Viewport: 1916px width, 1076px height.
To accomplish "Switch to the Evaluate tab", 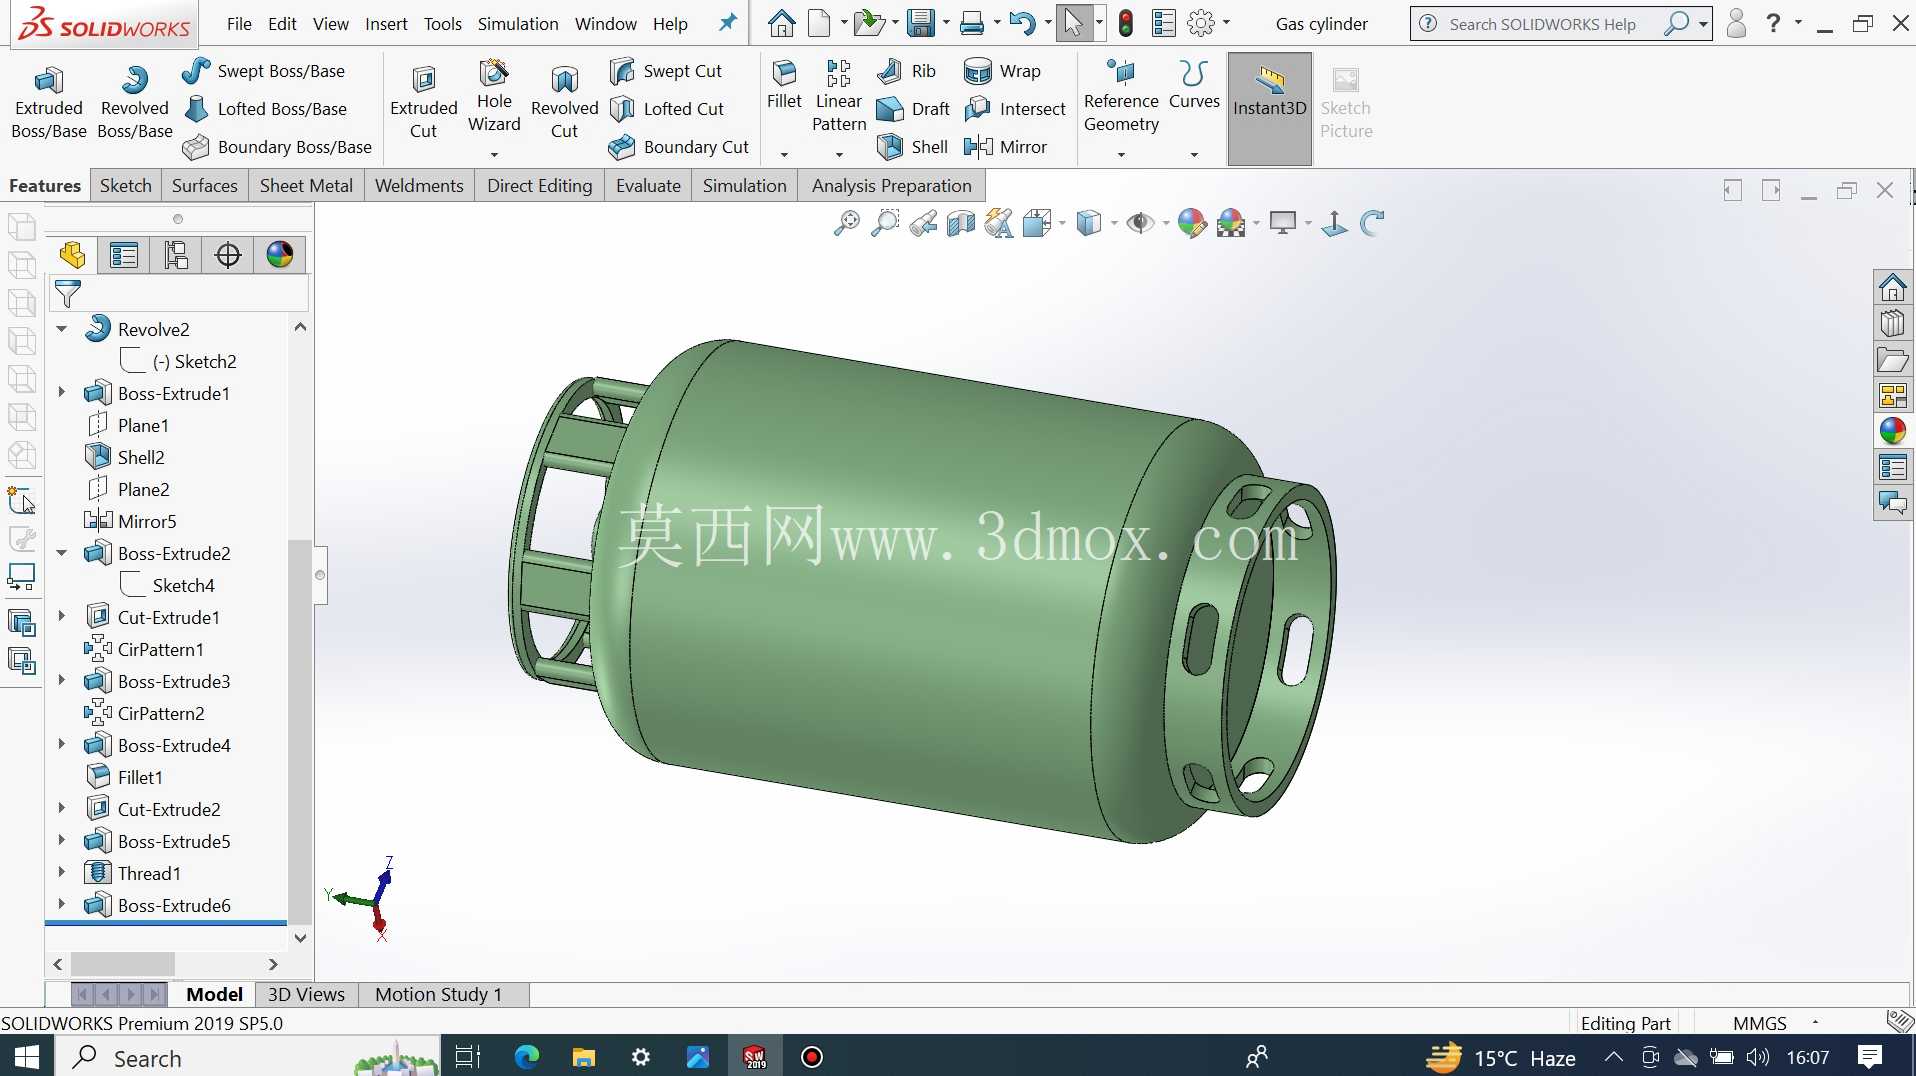I will pos(648,186).
